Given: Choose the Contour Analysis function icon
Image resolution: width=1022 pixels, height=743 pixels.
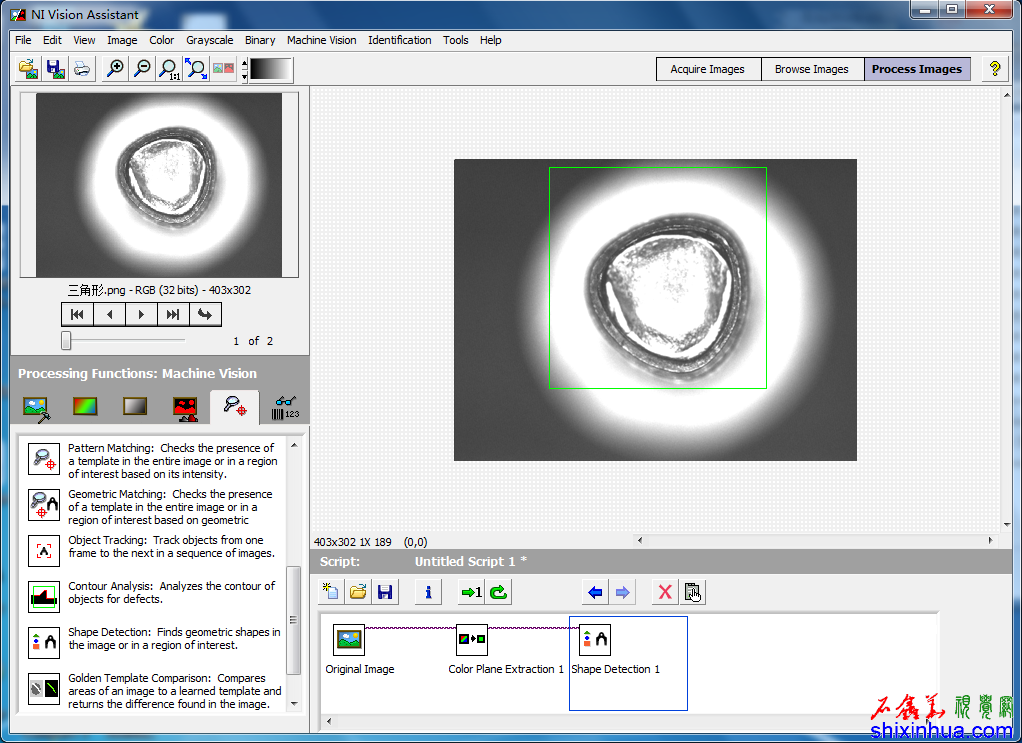Looking at the screenshot, I should click(44, 597).
